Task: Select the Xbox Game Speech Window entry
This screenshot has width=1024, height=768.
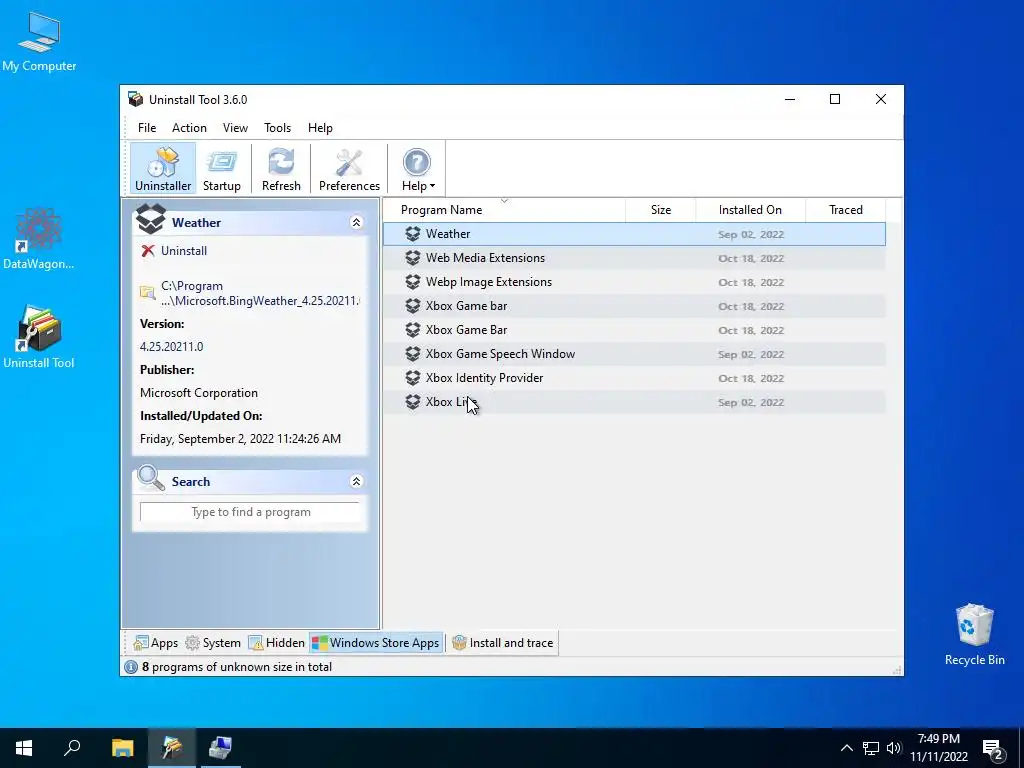Action: click(x=634, y=354)
